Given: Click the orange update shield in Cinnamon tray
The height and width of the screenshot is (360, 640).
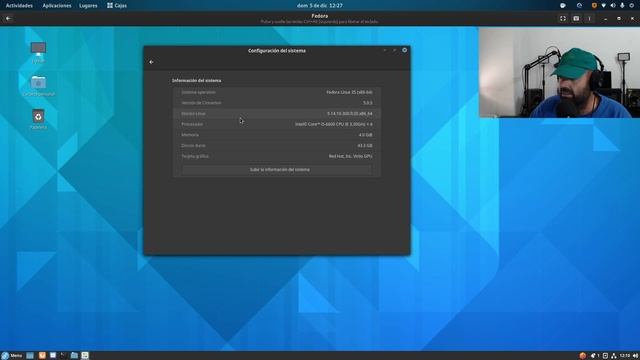Looking at the screenshot, I should coord(582,356).
